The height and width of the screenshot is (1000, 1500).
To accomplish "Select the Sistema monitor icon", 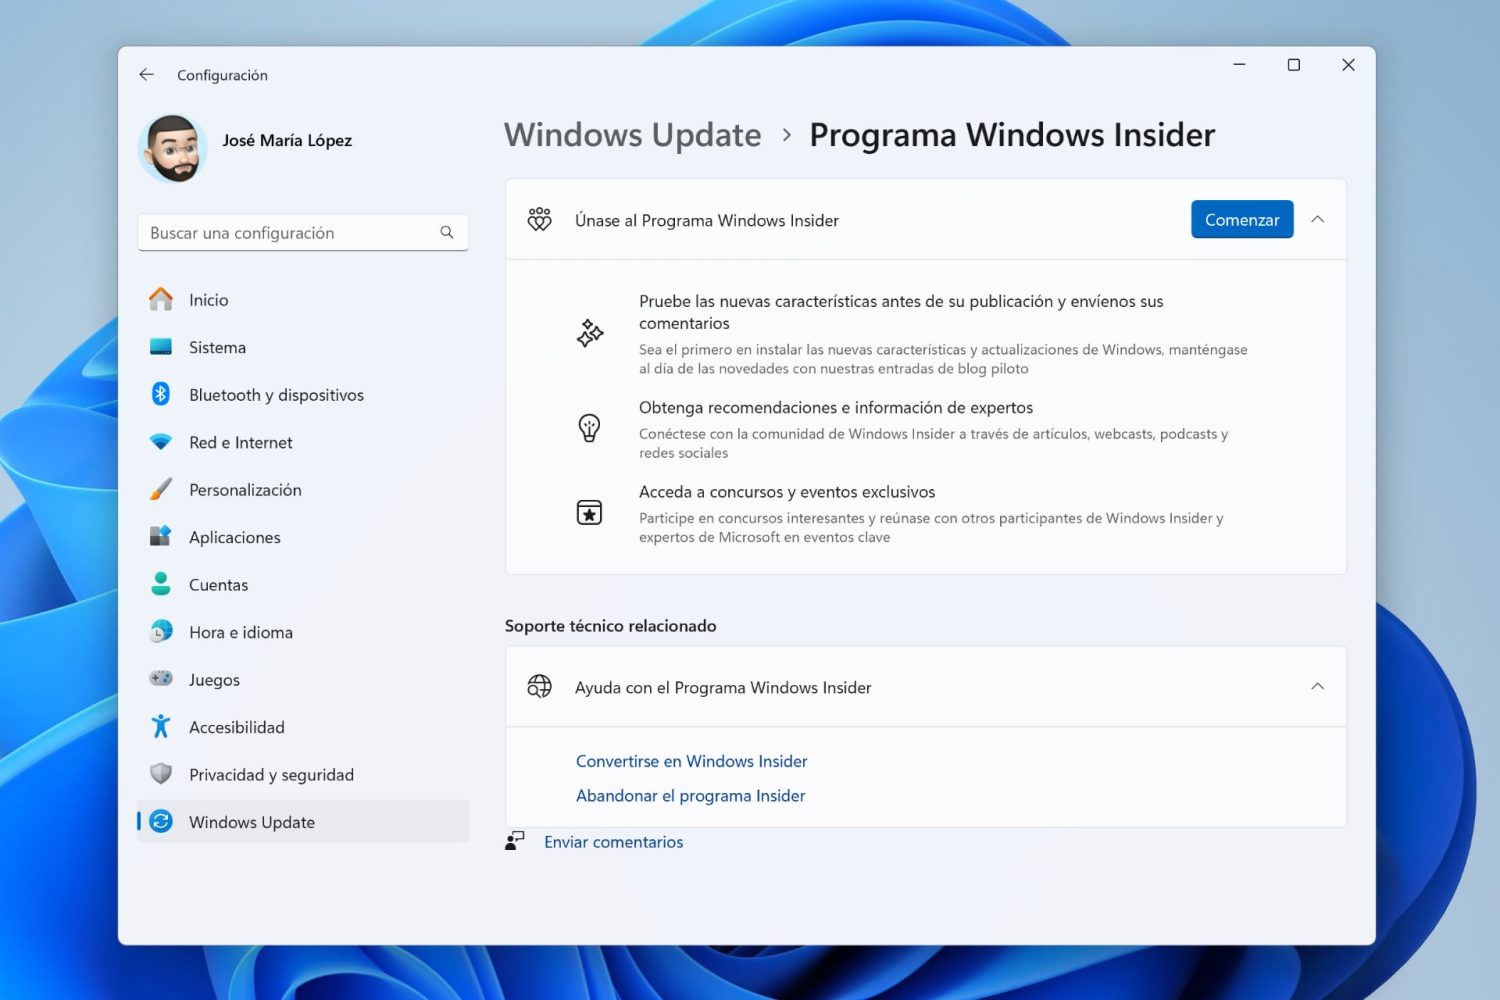I will point(161,347).
